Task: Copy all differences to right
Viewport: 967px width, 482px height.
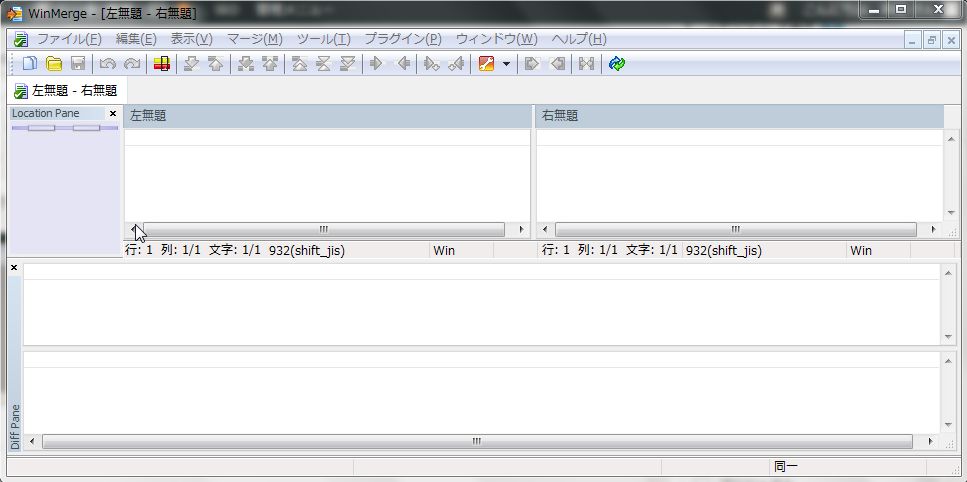Action: click(x=532, y=63)
